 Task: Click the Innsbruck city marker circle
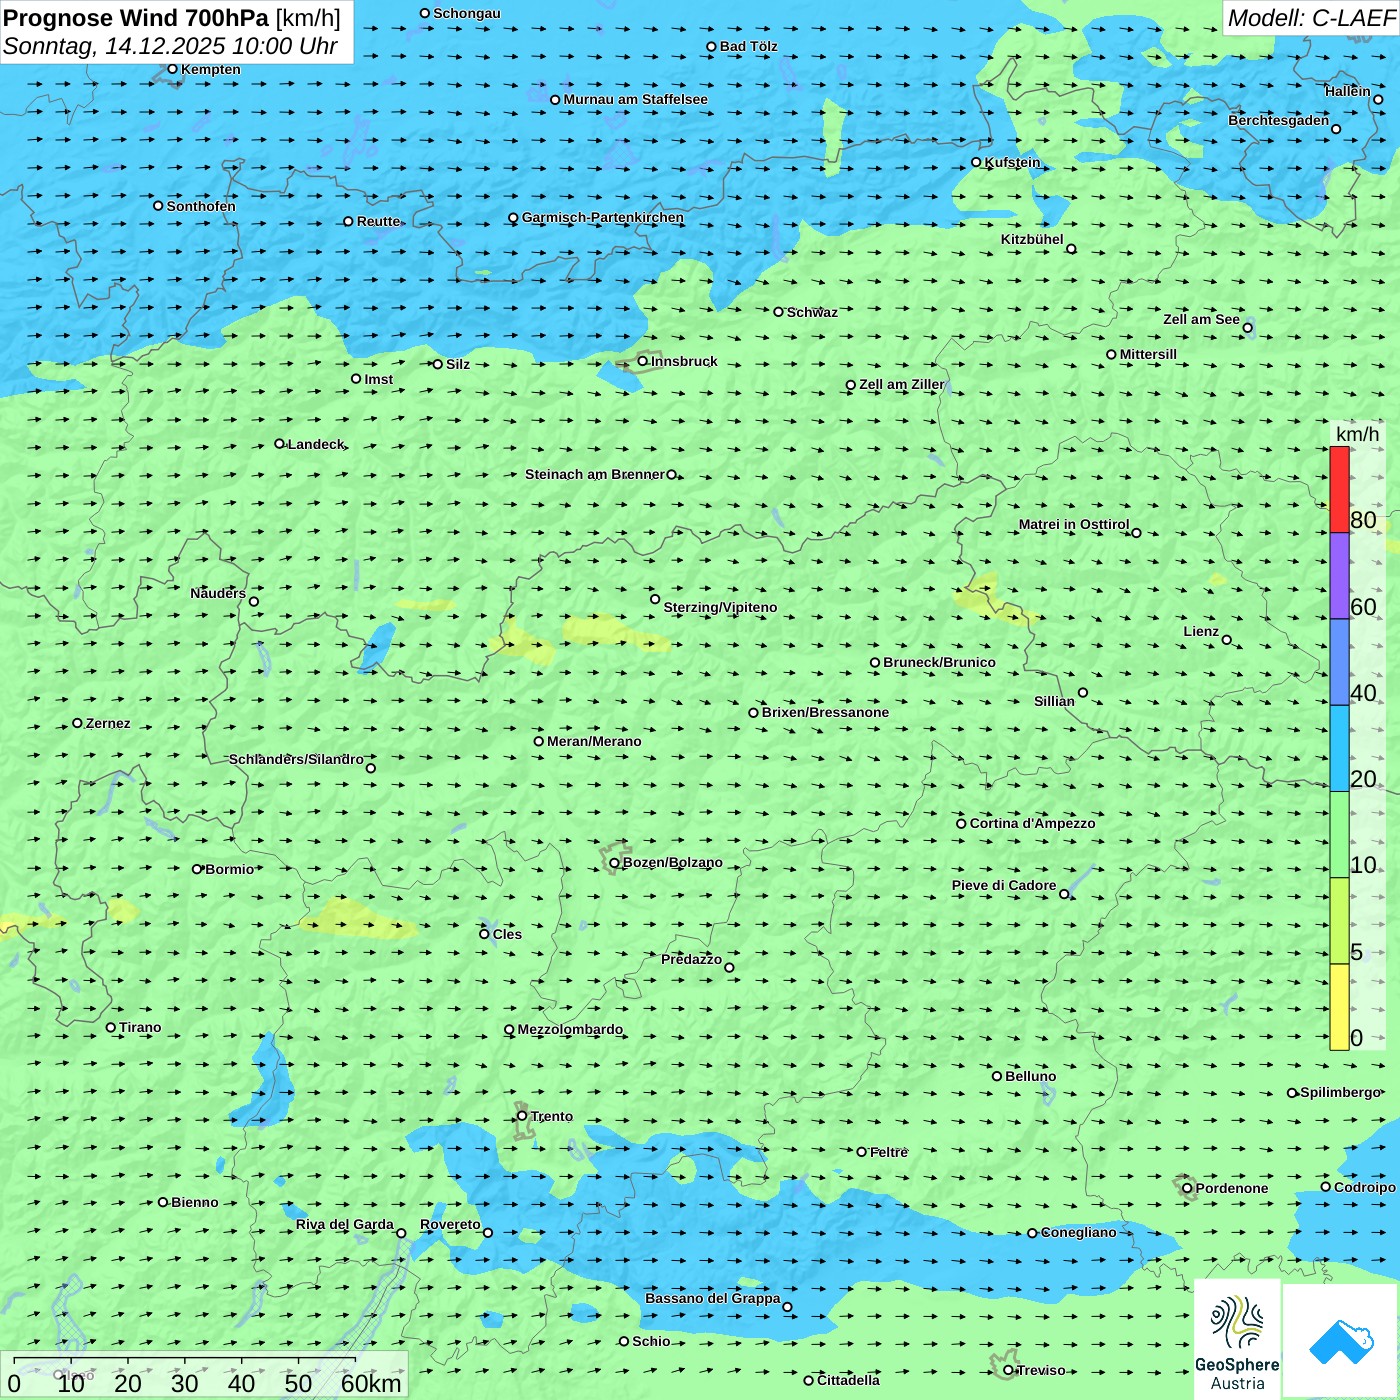click(x=643, y=361)
